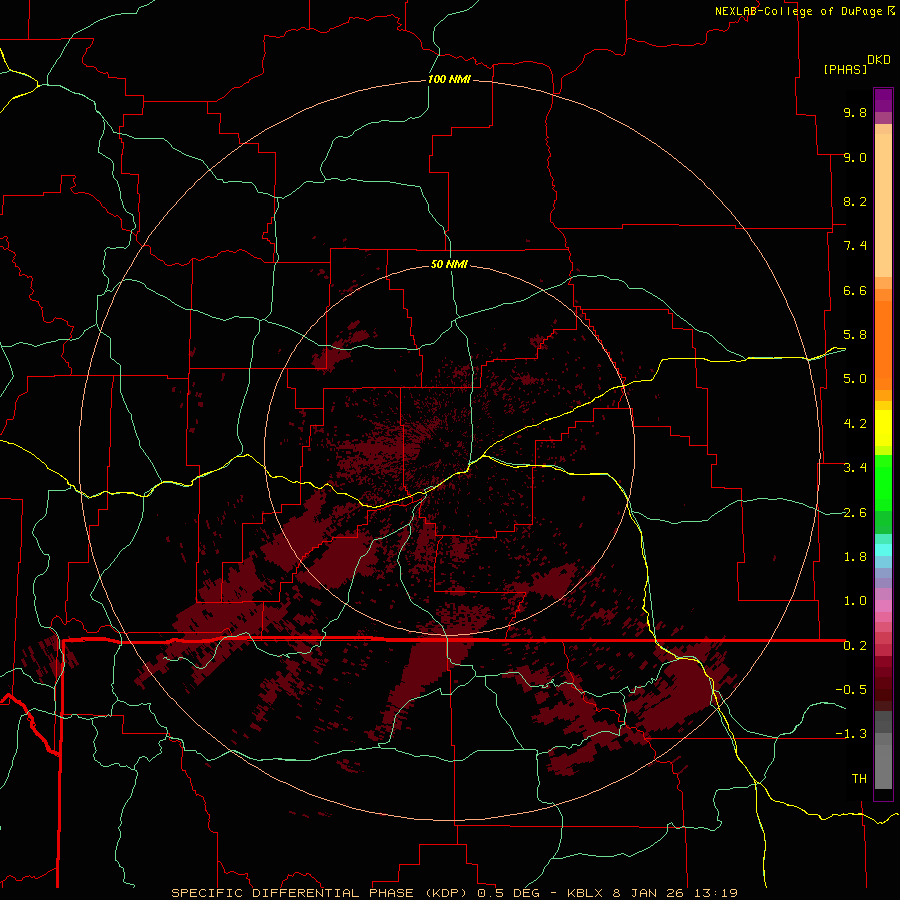Click the 9.8 value on the scale
The height and width of the screenshot is (900, 900).
855,112
